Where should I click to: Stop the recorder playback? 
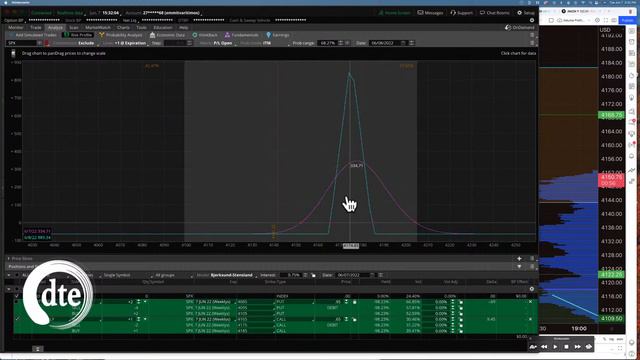[x=566, y=347]
